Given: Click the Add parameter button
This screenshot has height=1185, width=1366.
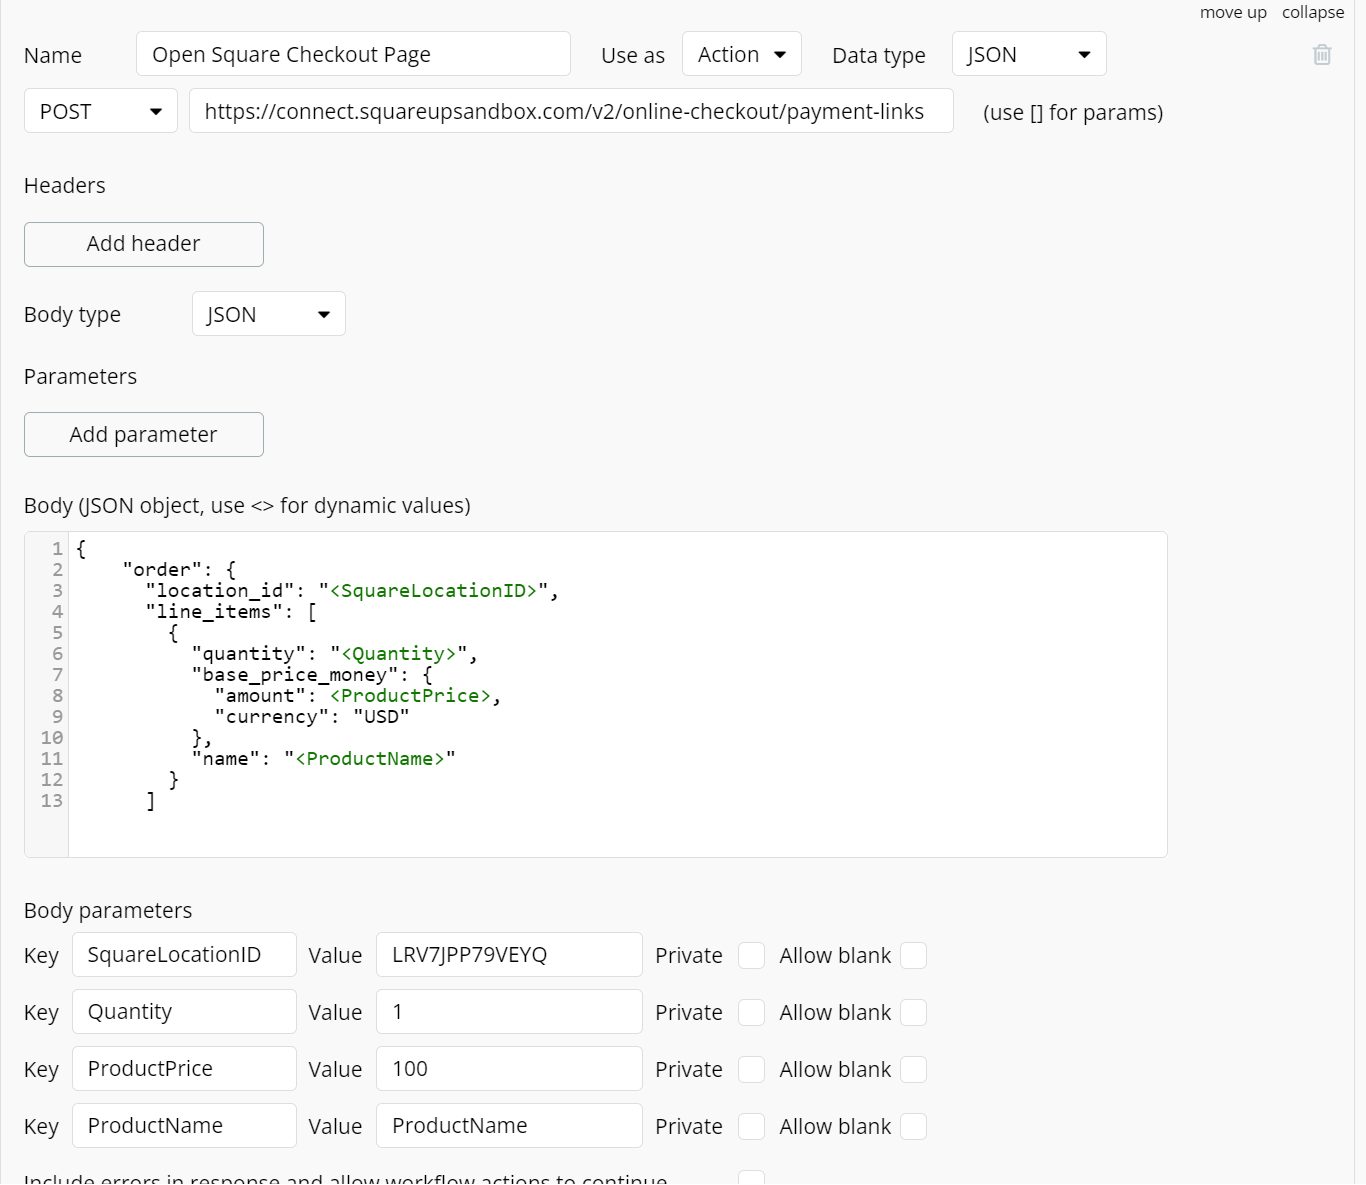Looking at the screenshot, I should [144, 435].
